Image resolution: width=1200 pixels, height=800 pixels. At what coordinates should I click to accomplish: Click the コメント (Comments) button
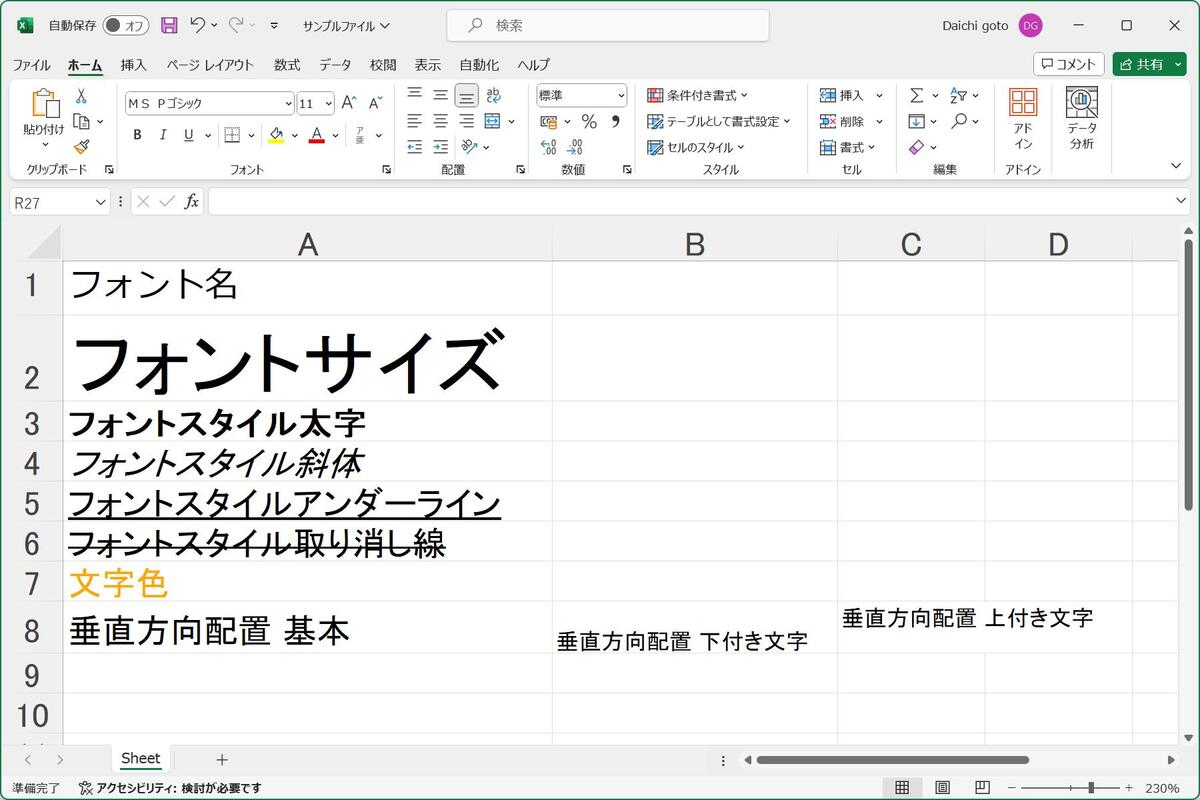coord(1069,64)
